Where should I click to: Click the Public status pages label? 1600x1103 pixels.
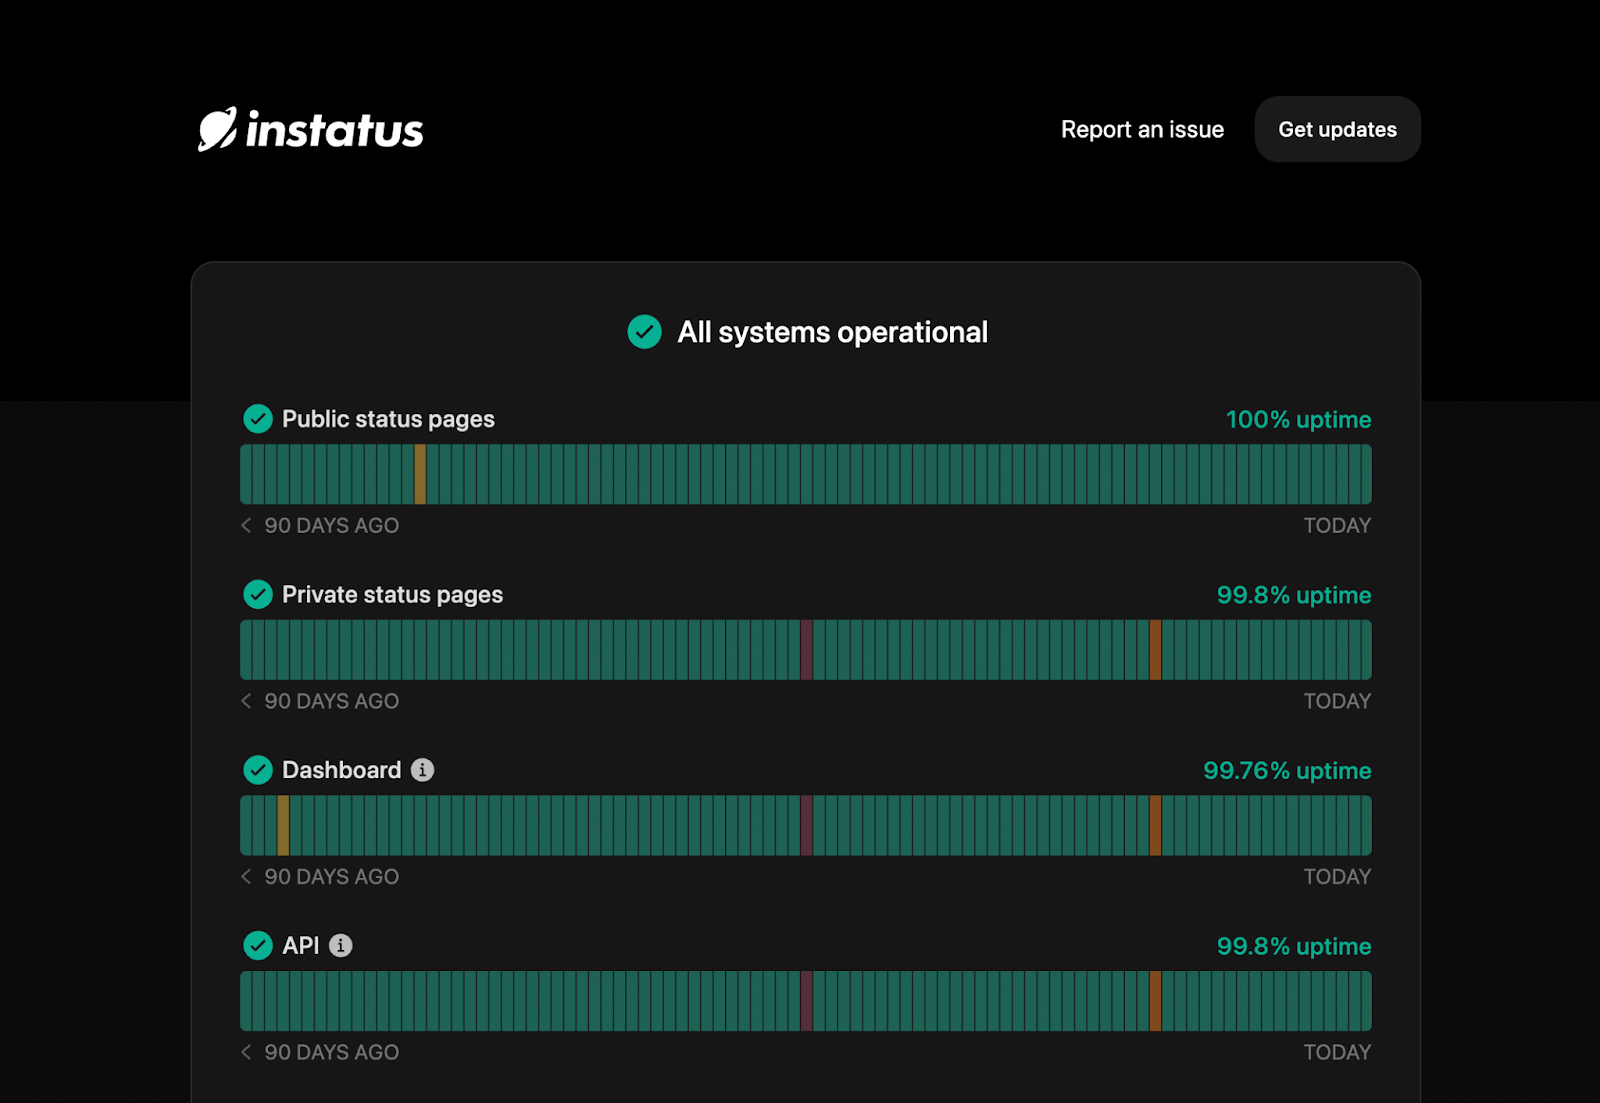(x=388, y=419)
